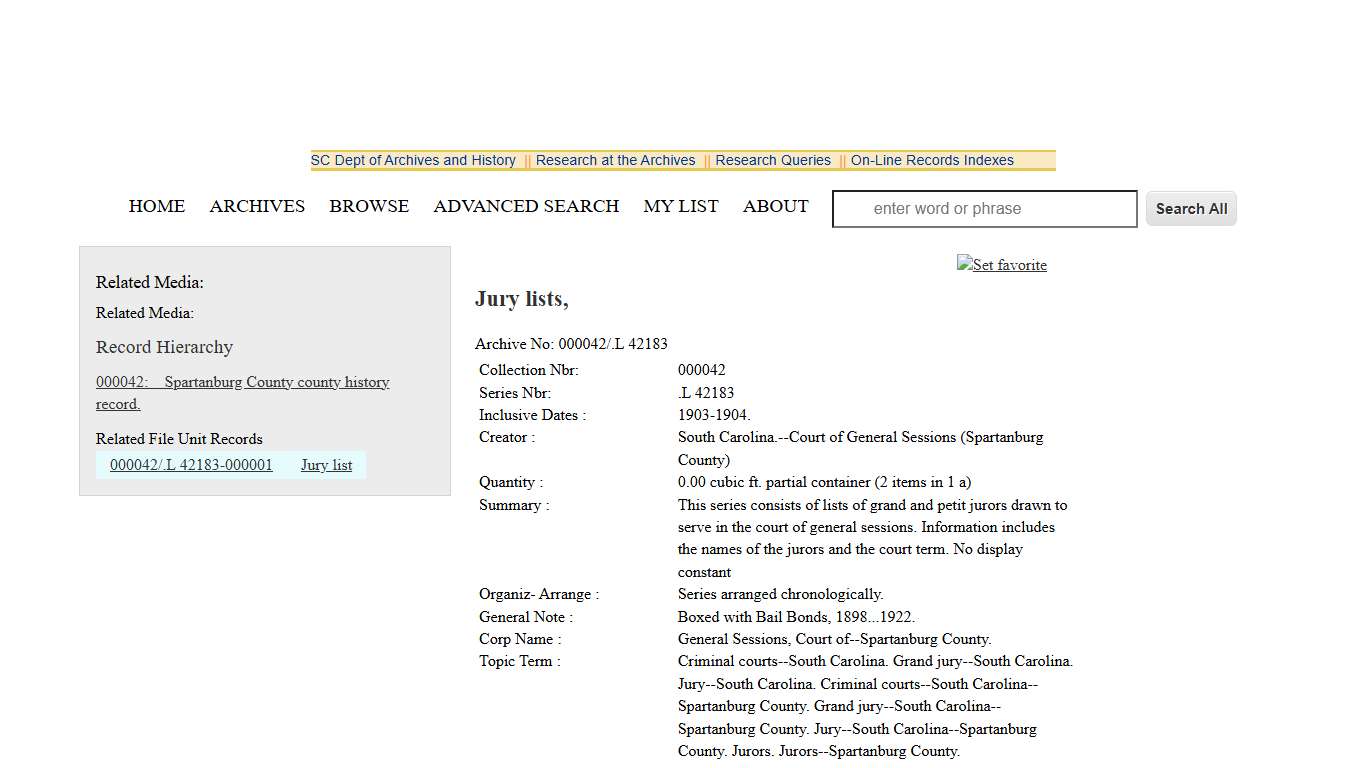The image size is (1366, 768).
Task: Open the Research at the Archives link
Action: (x=615, y=160)
